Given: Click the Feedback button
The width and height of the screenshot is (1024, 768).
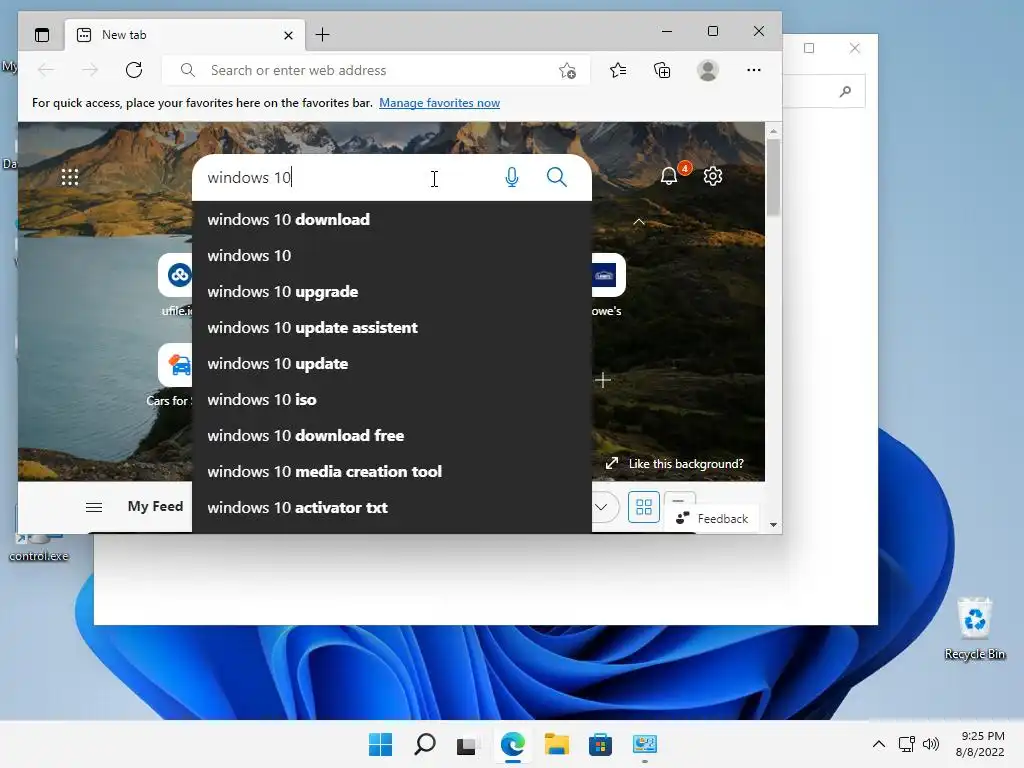Looking at the screenshot, I should click(714, 519).
